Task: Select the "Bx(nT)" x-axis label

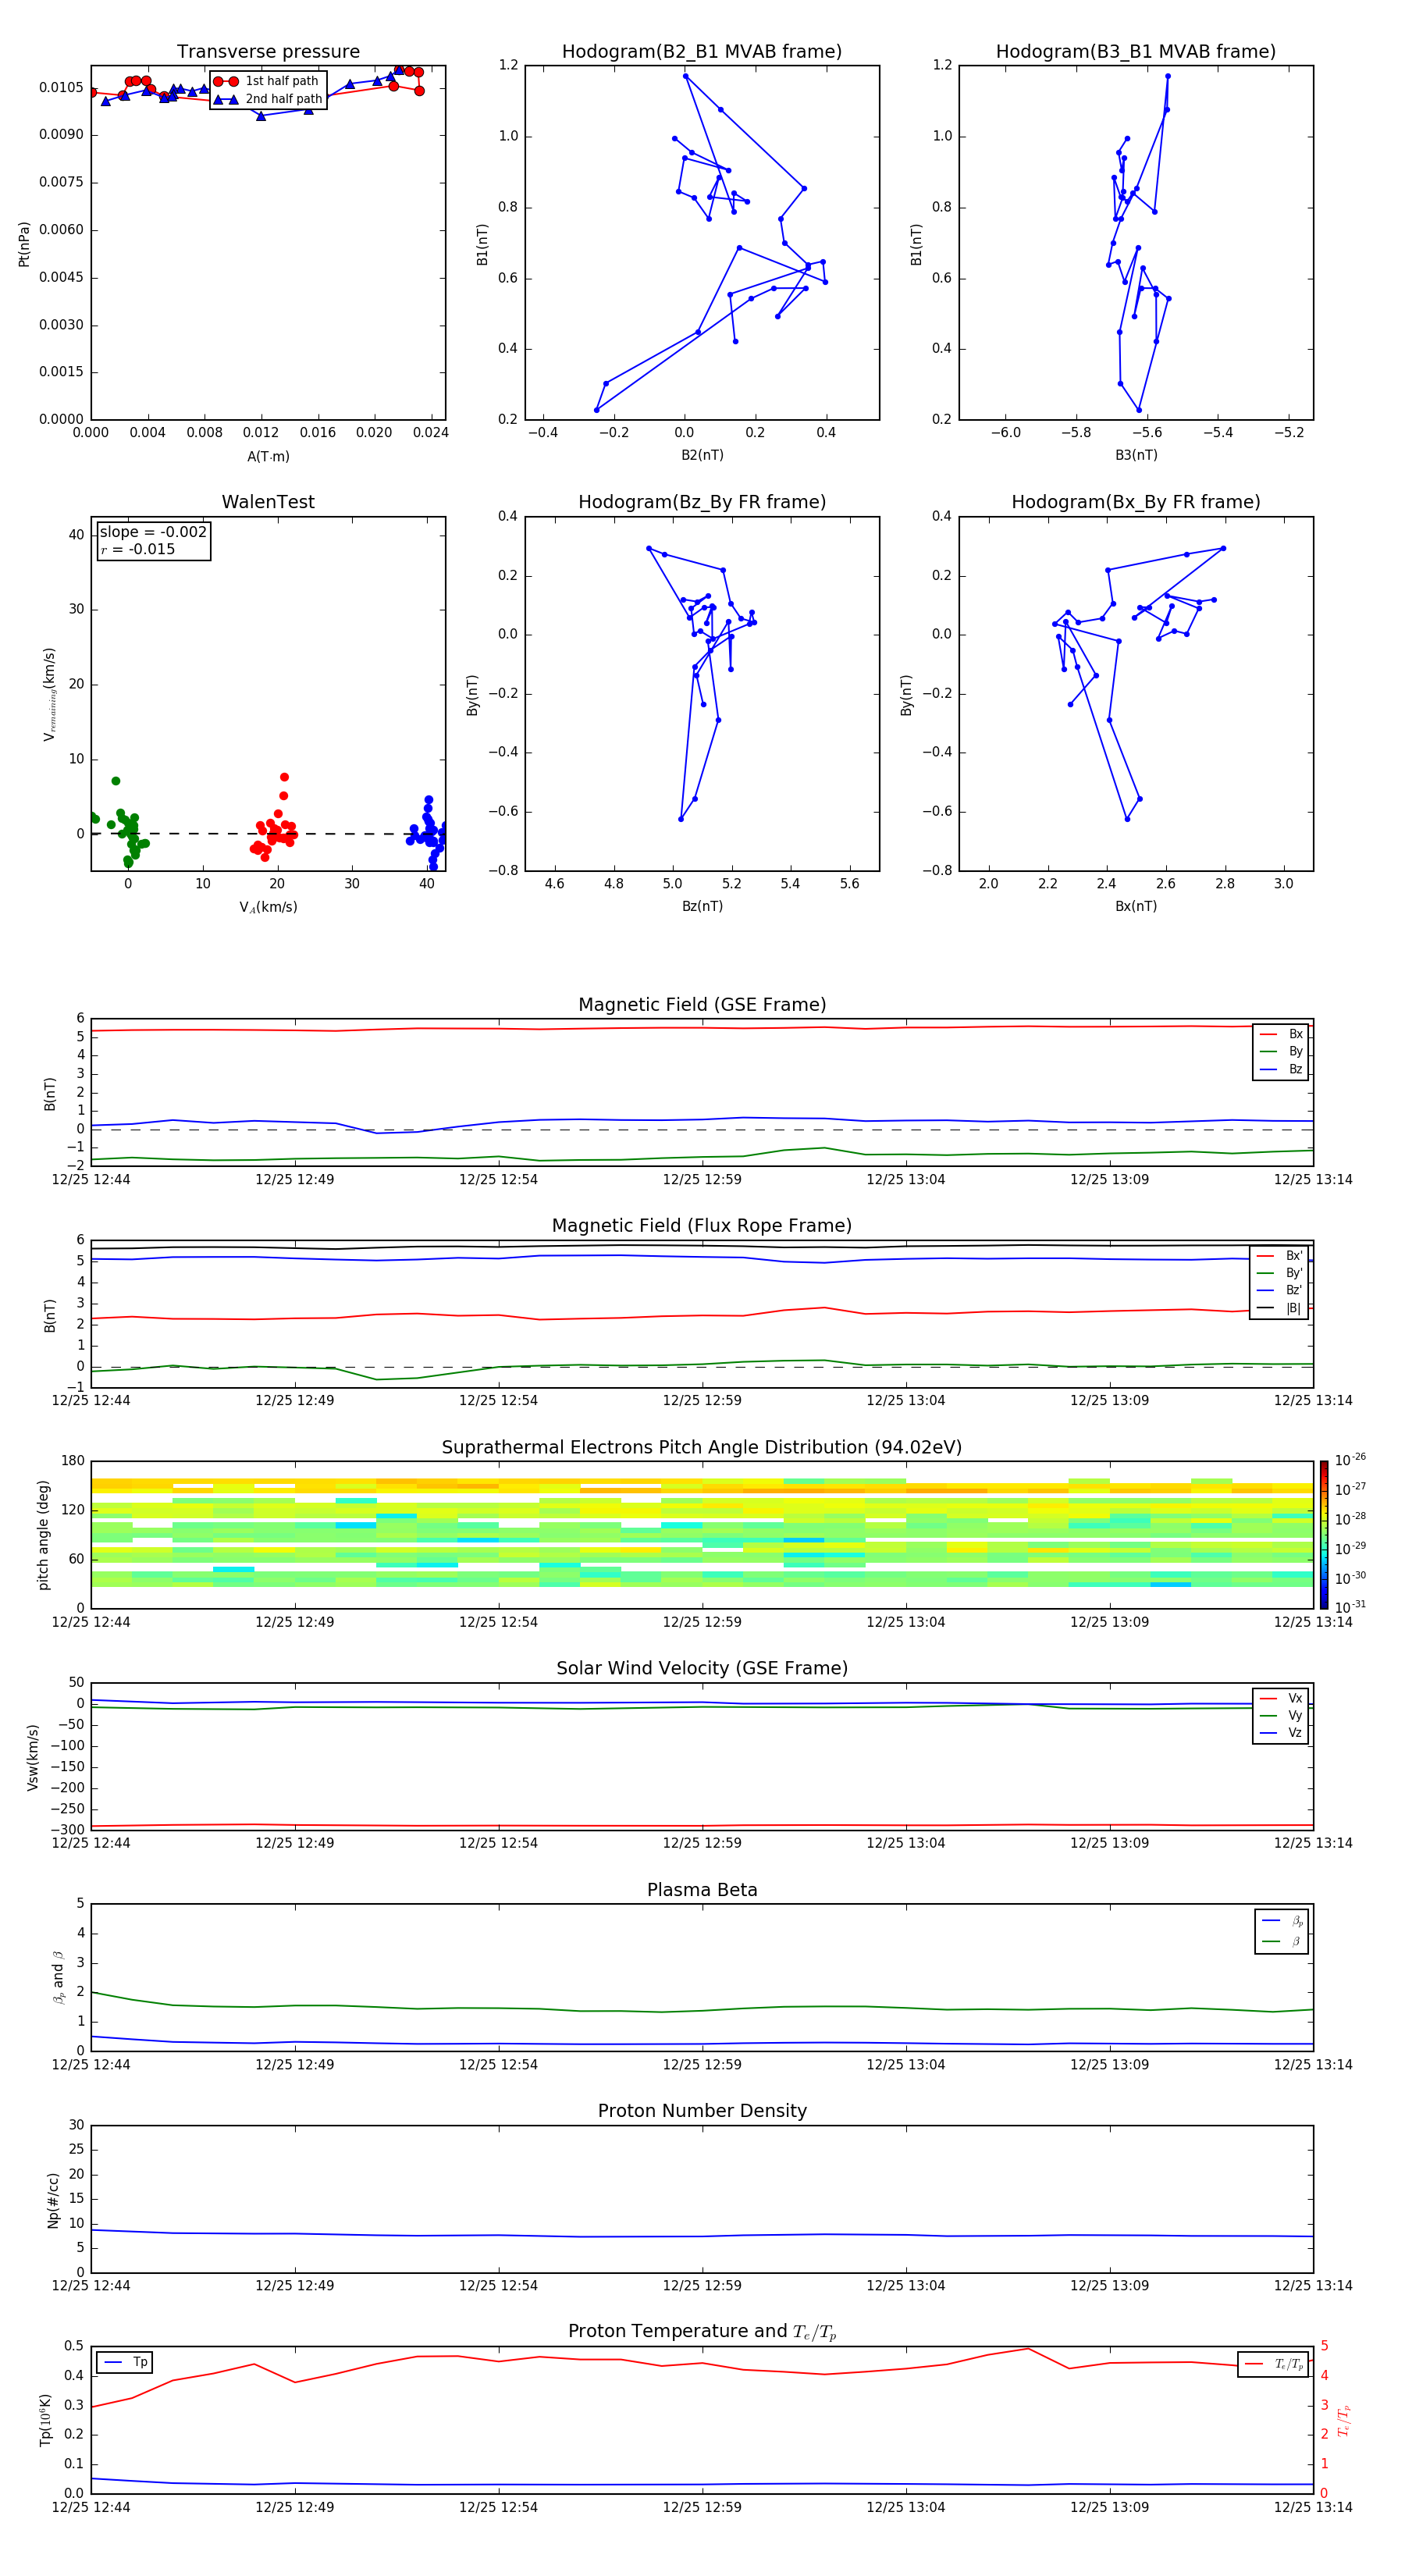Action: point(1136,906)
